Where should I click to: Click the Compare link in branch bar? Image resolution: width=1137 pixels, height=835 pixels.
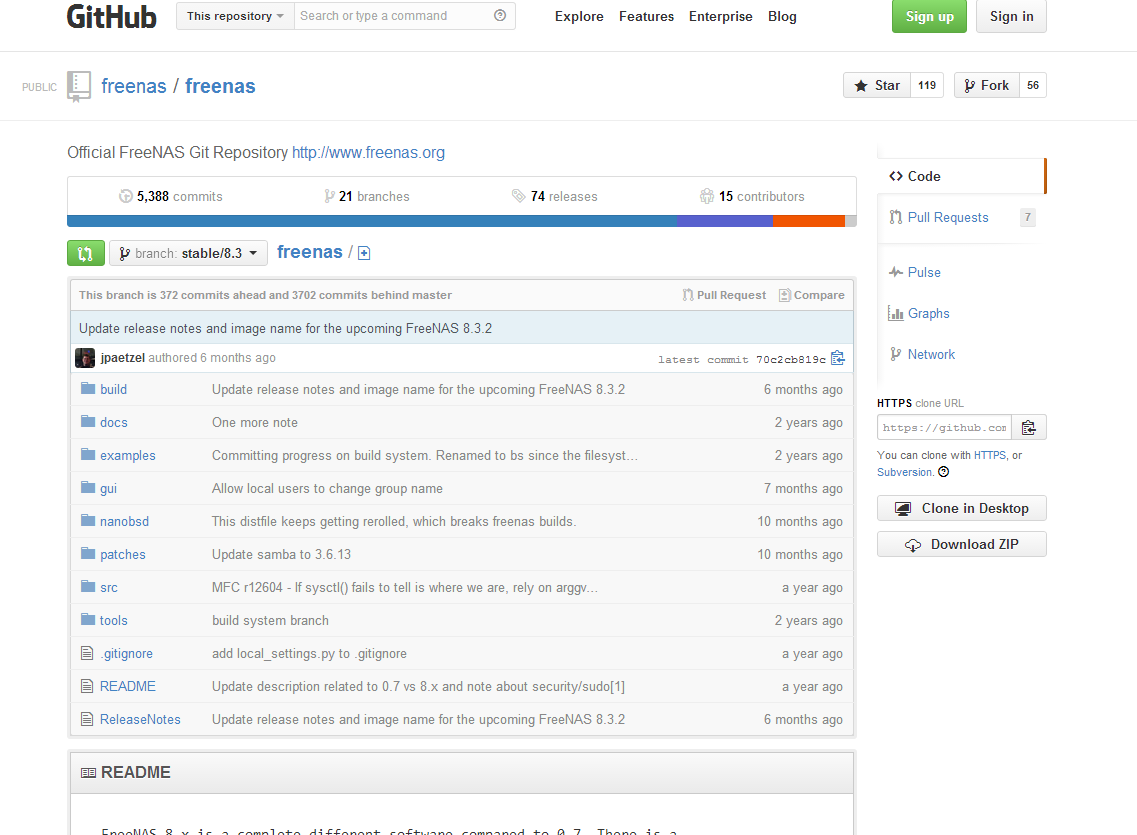pos(811,295)
